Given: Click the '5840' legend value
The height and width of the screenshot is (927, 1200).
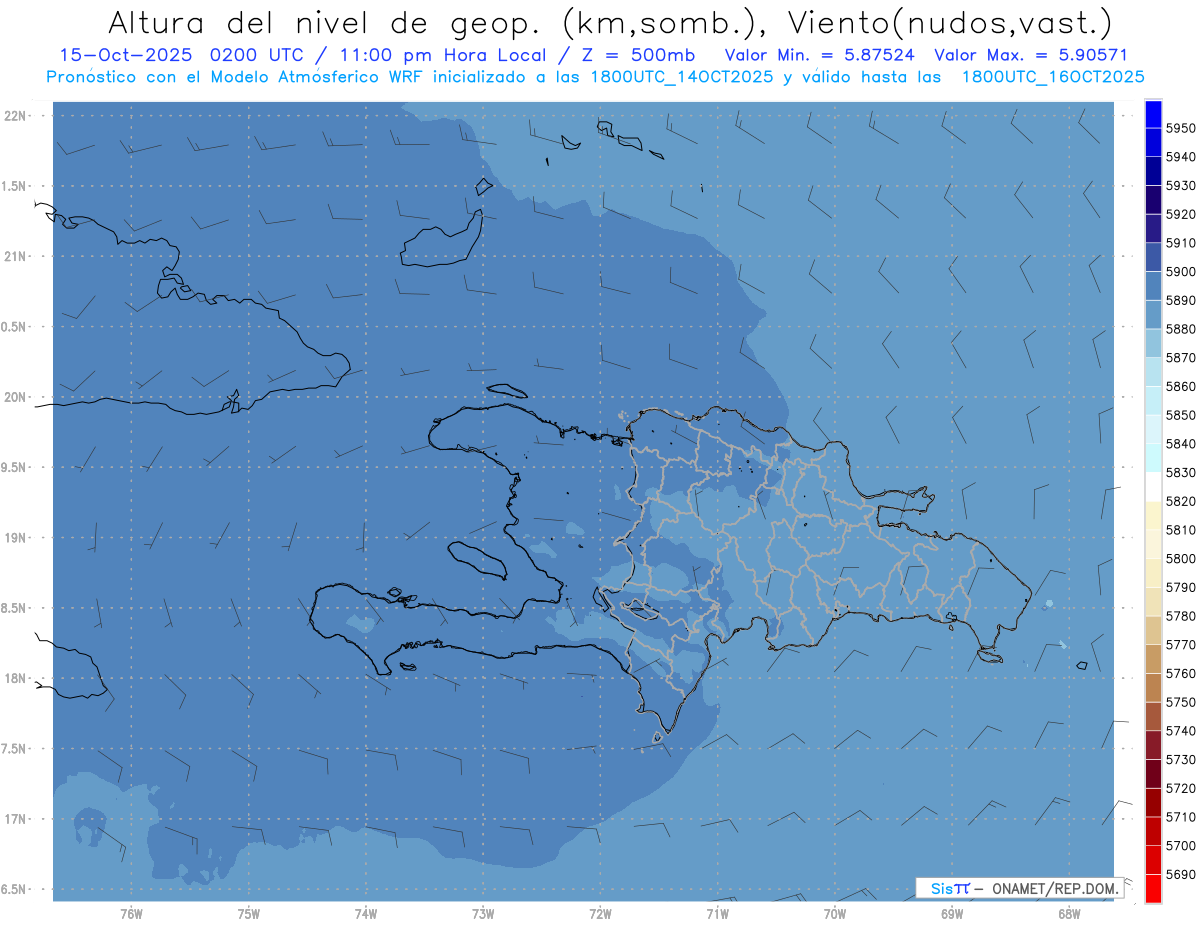Looking at the screenshot, I should tap(1181, 444).
